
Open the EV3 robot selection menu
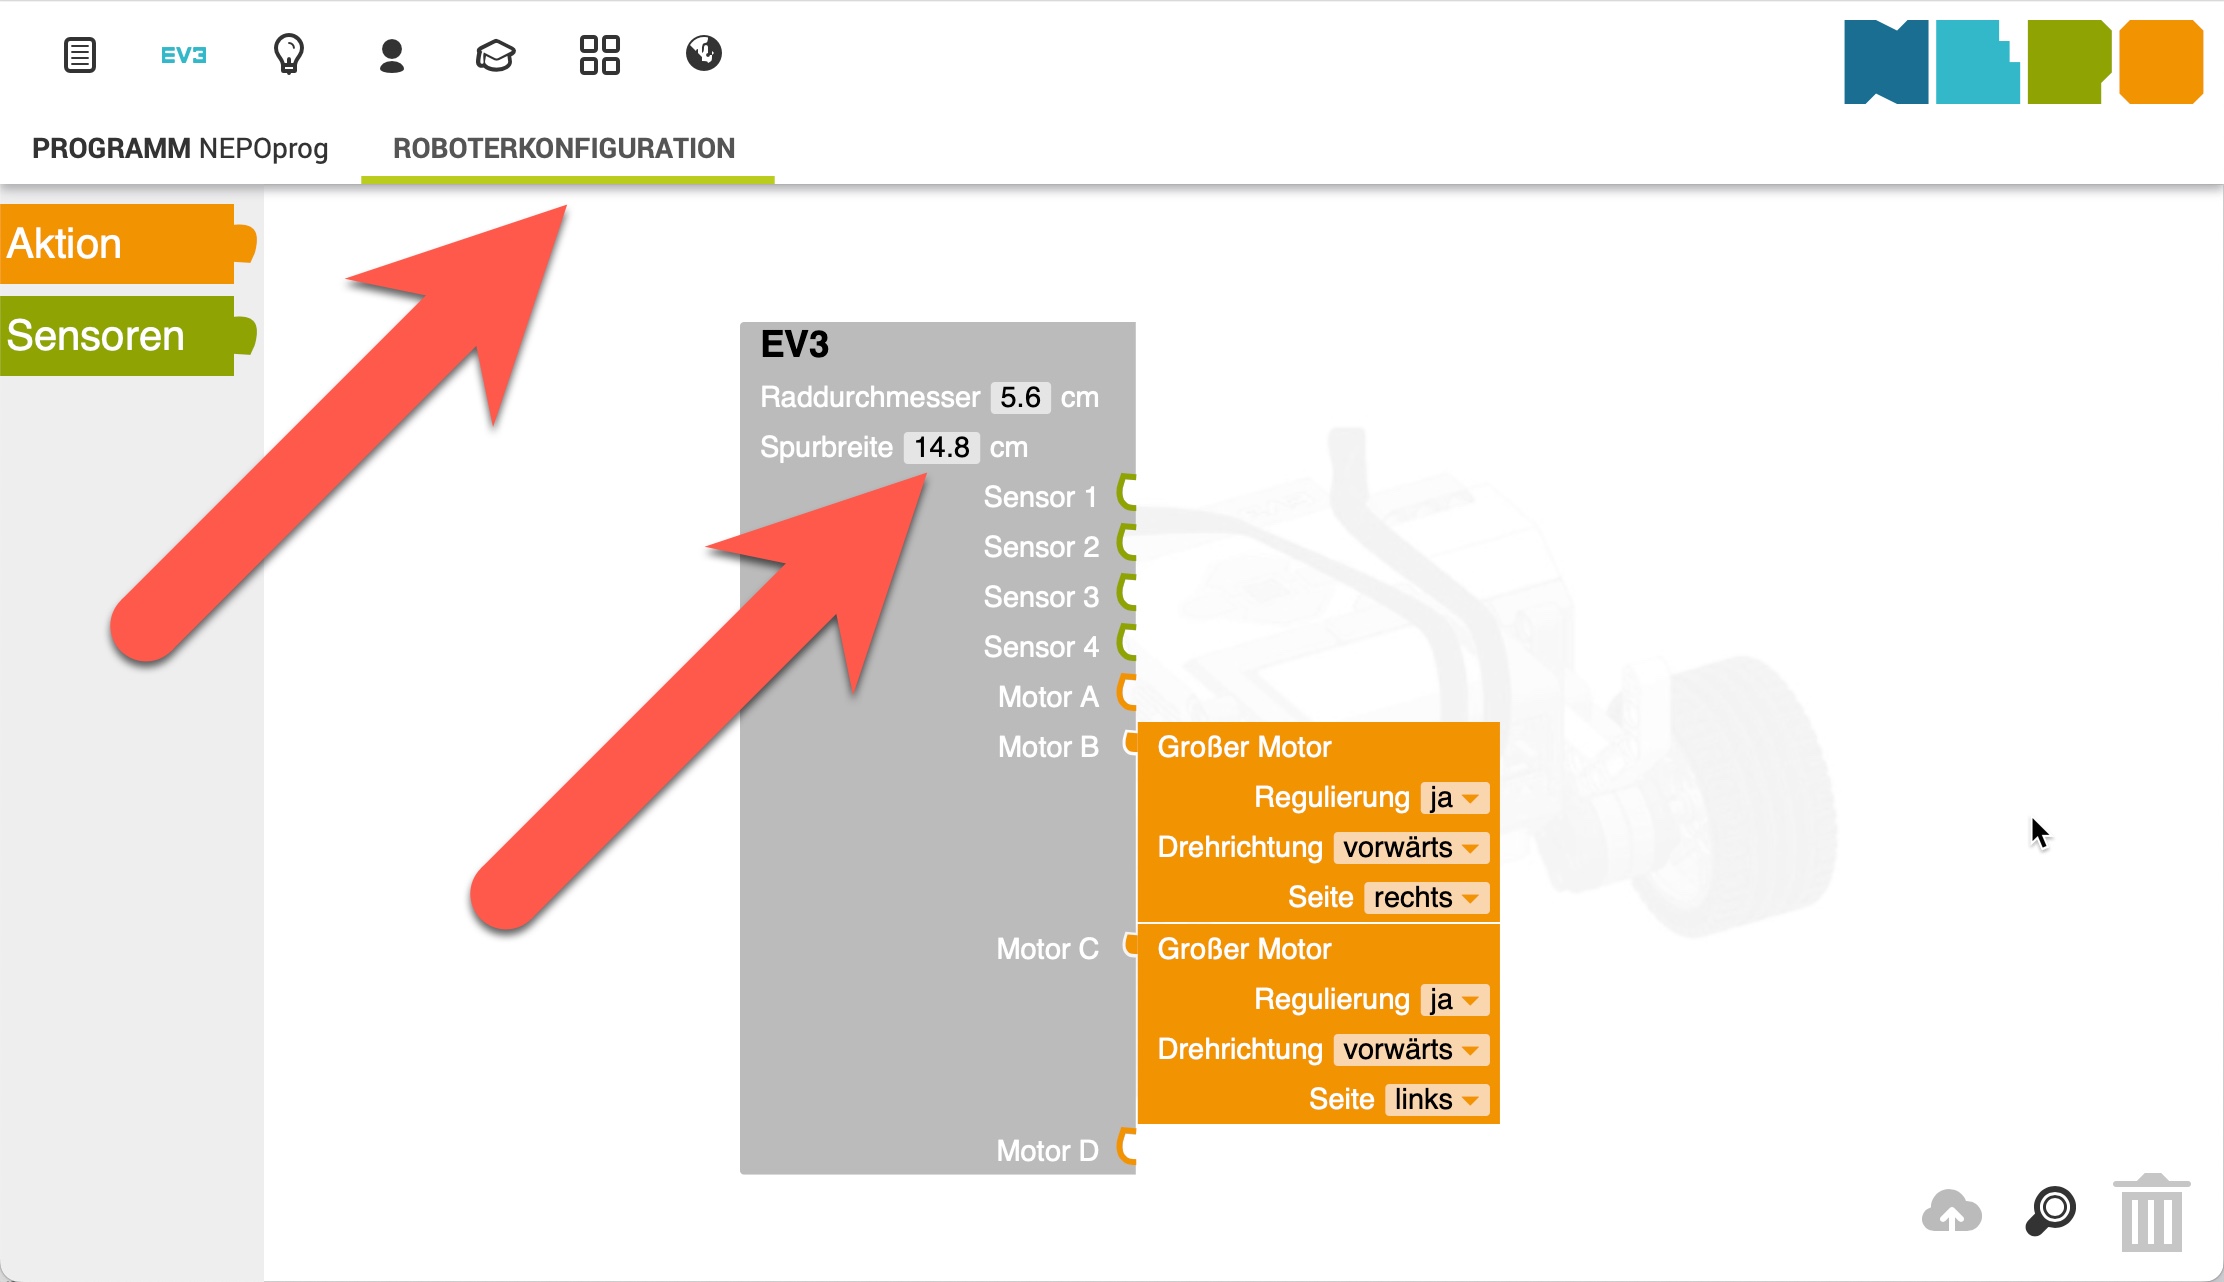pyautogui.click(x=184, y=55)
